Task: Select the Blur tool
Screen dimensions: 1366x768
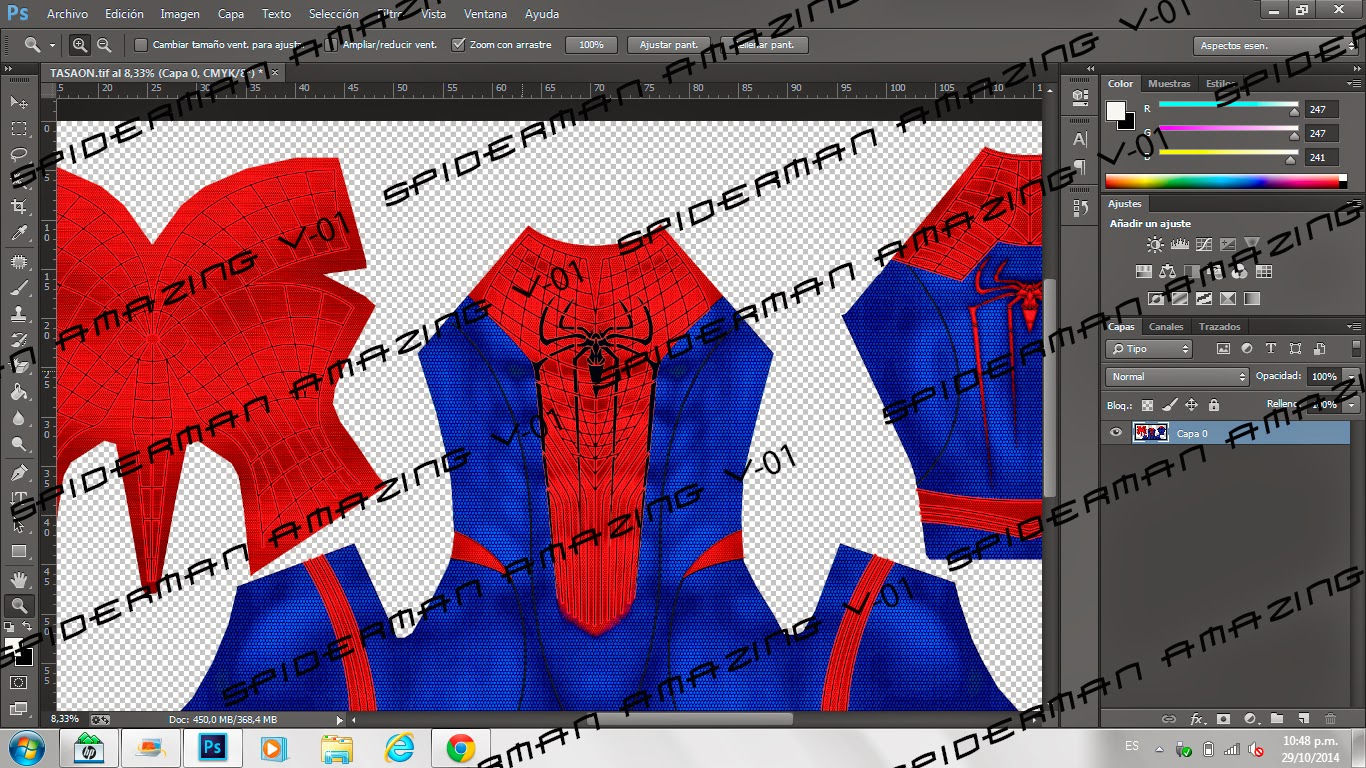Action: click(x=19, y=419)
